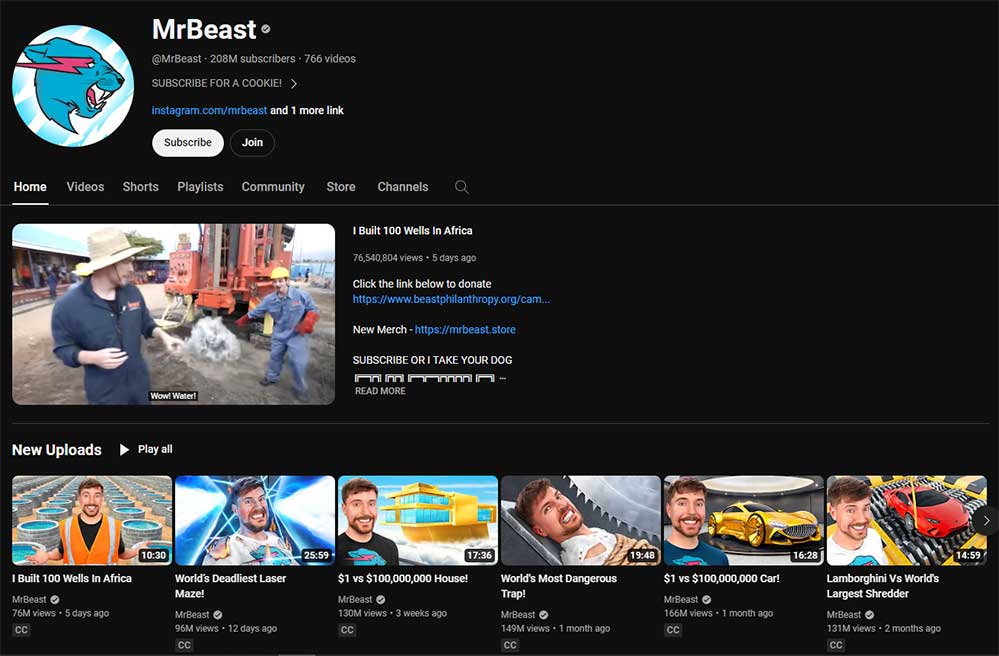Screen dimensions: 999x656
Task: Open the $1 vs $100,000,000 House thumbnail
Action: tap(418, 520)
